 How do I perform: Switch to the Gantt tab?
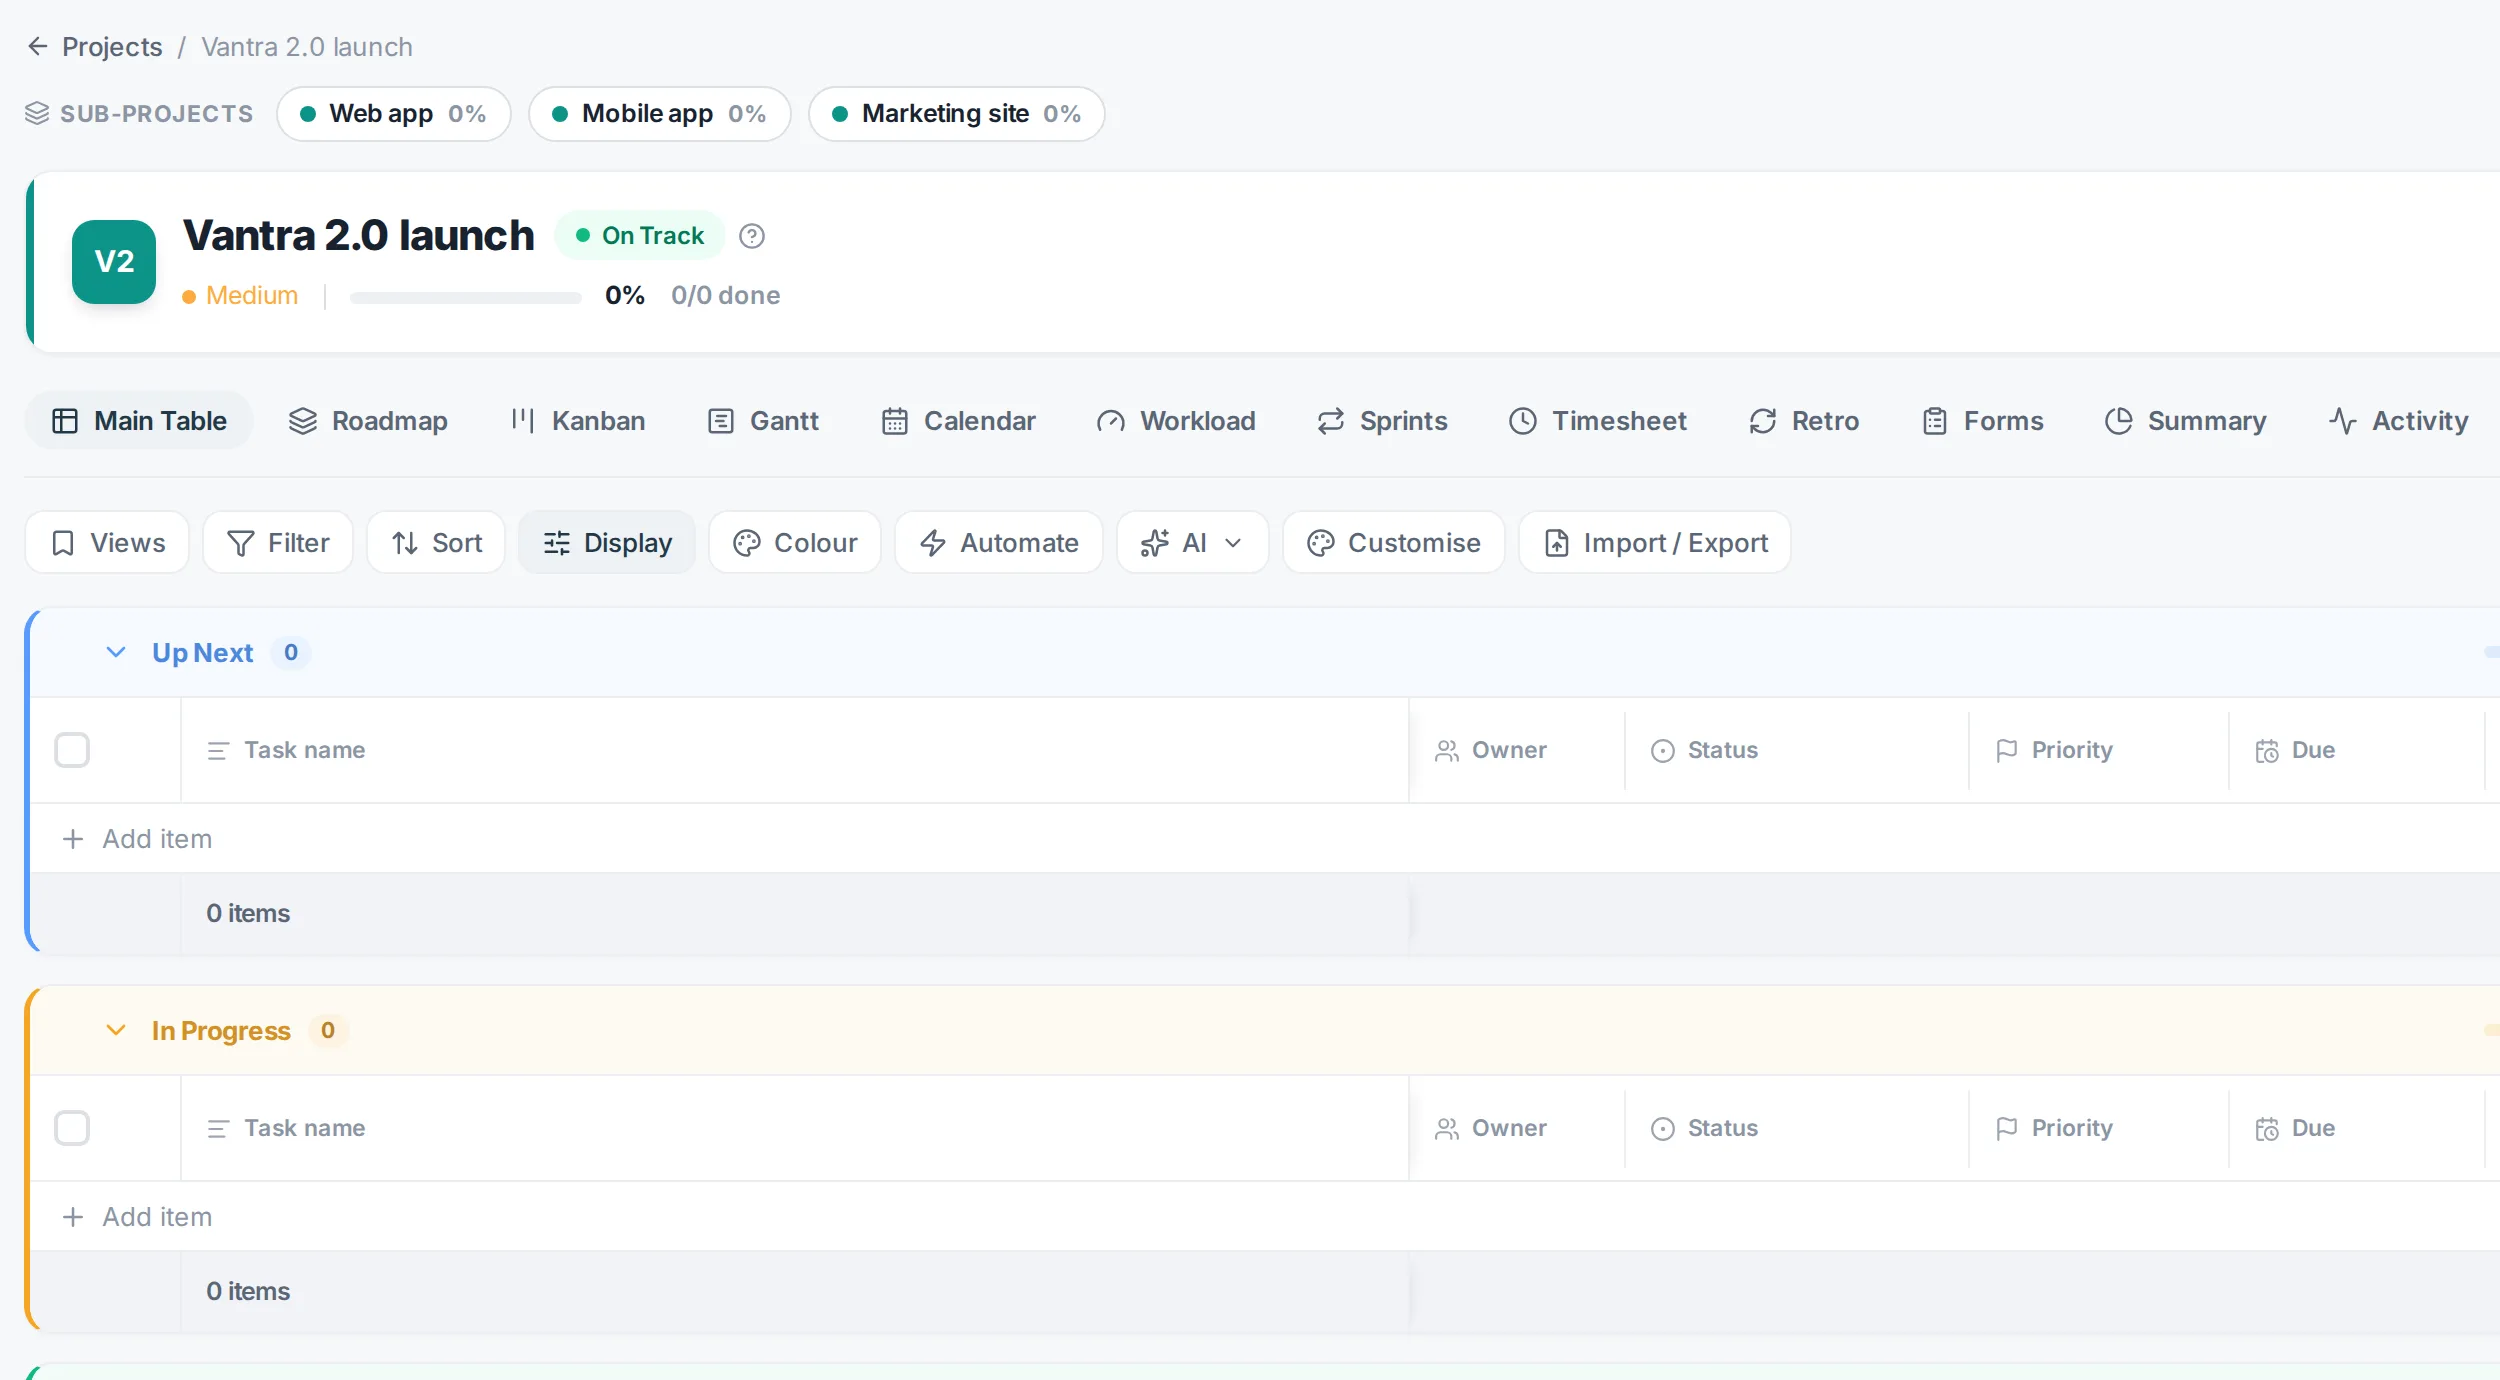pyautogui.click(x=764, y=420)
